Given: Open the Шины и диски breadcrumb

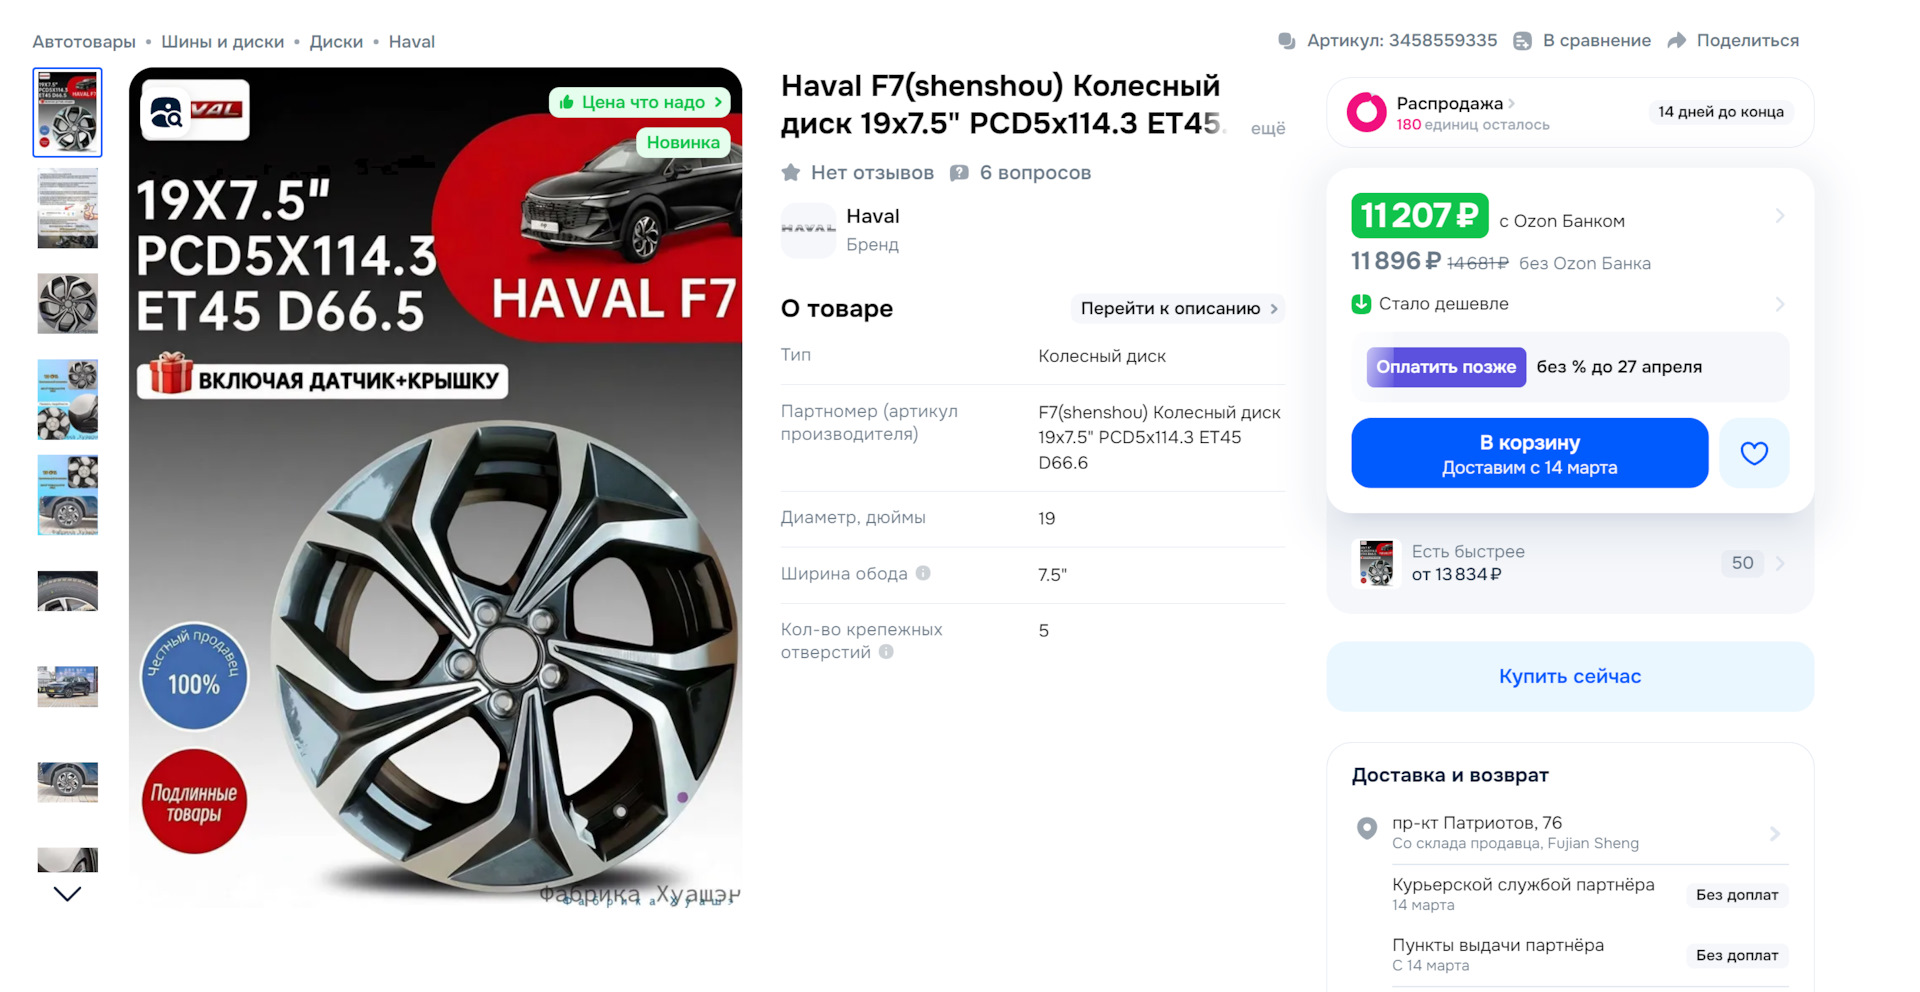Looking at the screenshot, I should pyautogui.click(x=223, y=42).
